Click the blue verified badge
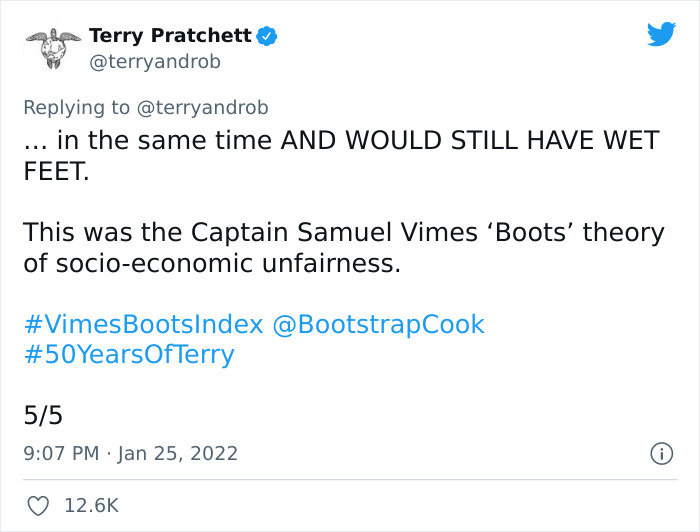 (267, 36)
